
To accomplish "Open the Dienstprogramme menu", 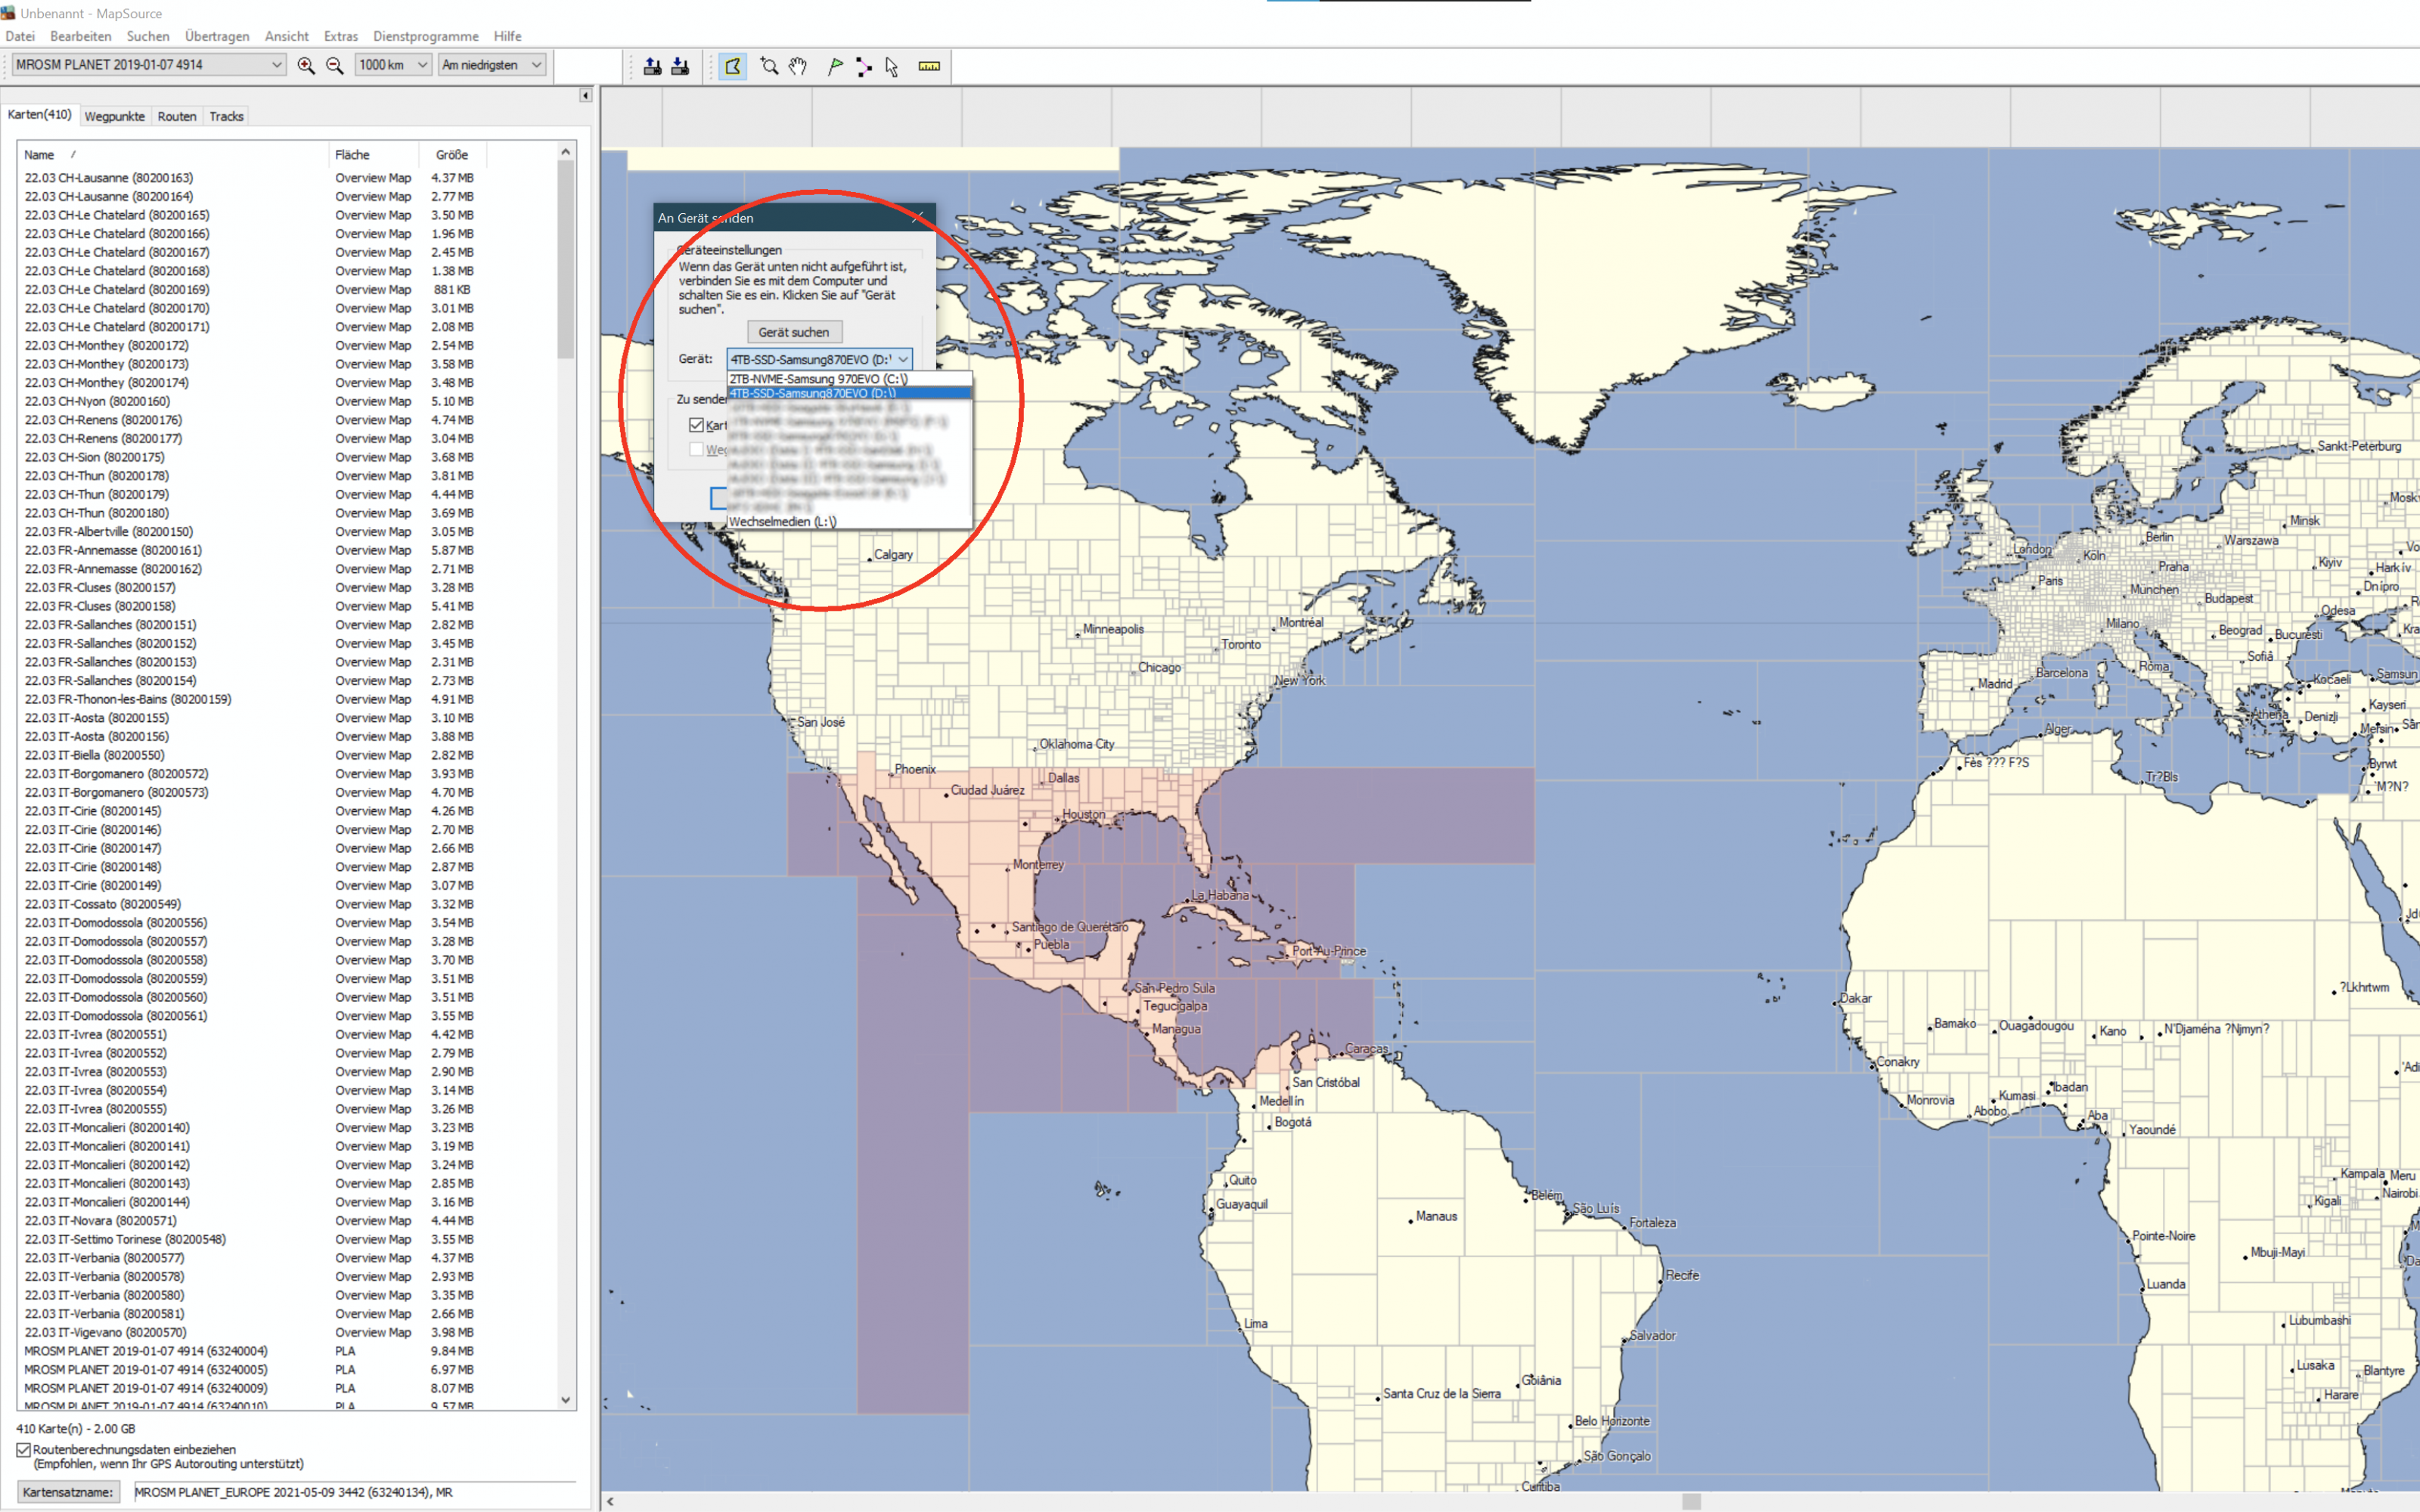I will click(x=425, y=36).
